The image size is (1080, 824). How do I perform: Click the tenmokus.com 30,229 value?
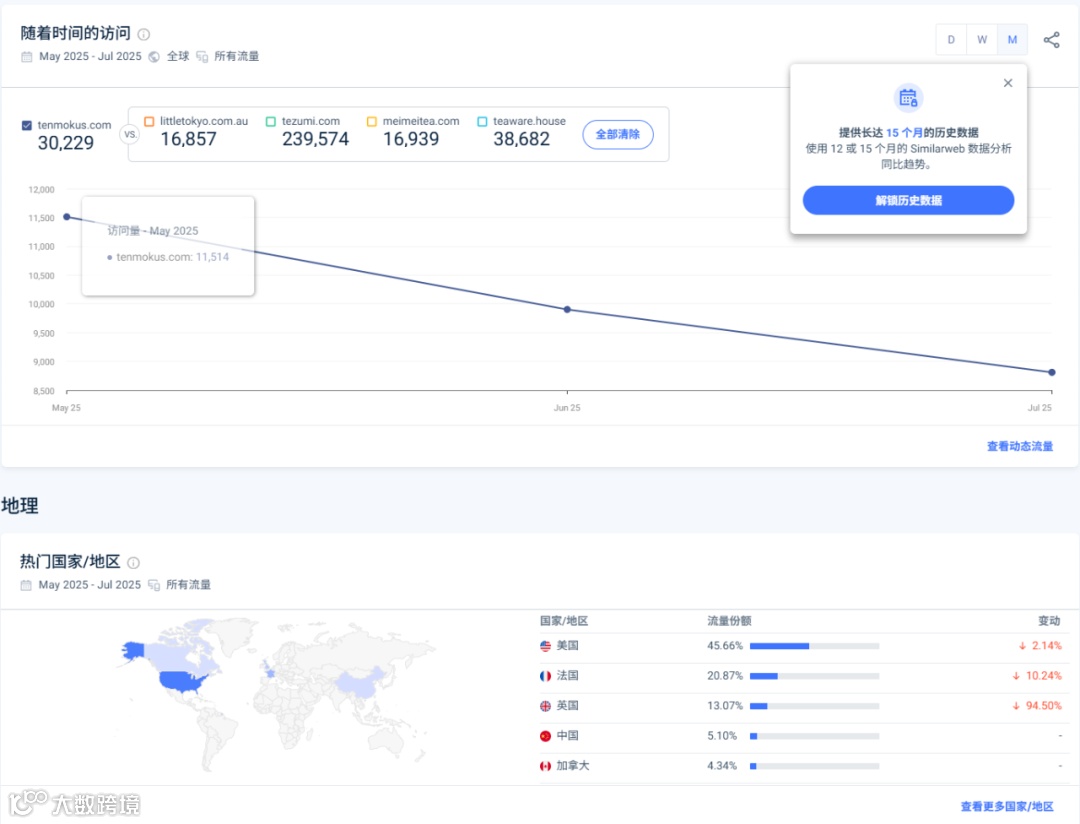pos(65,143)
